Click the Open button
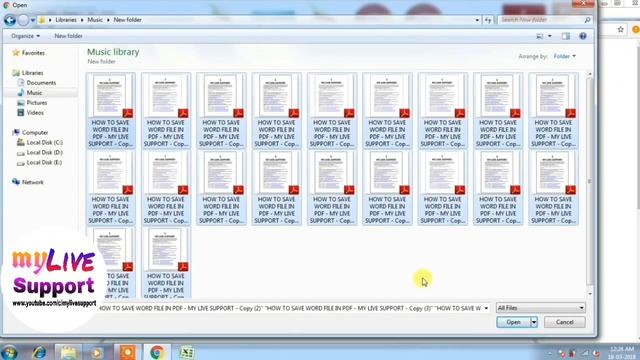The width and height of the screenshot is (640, 360). [x=513, y=322]
